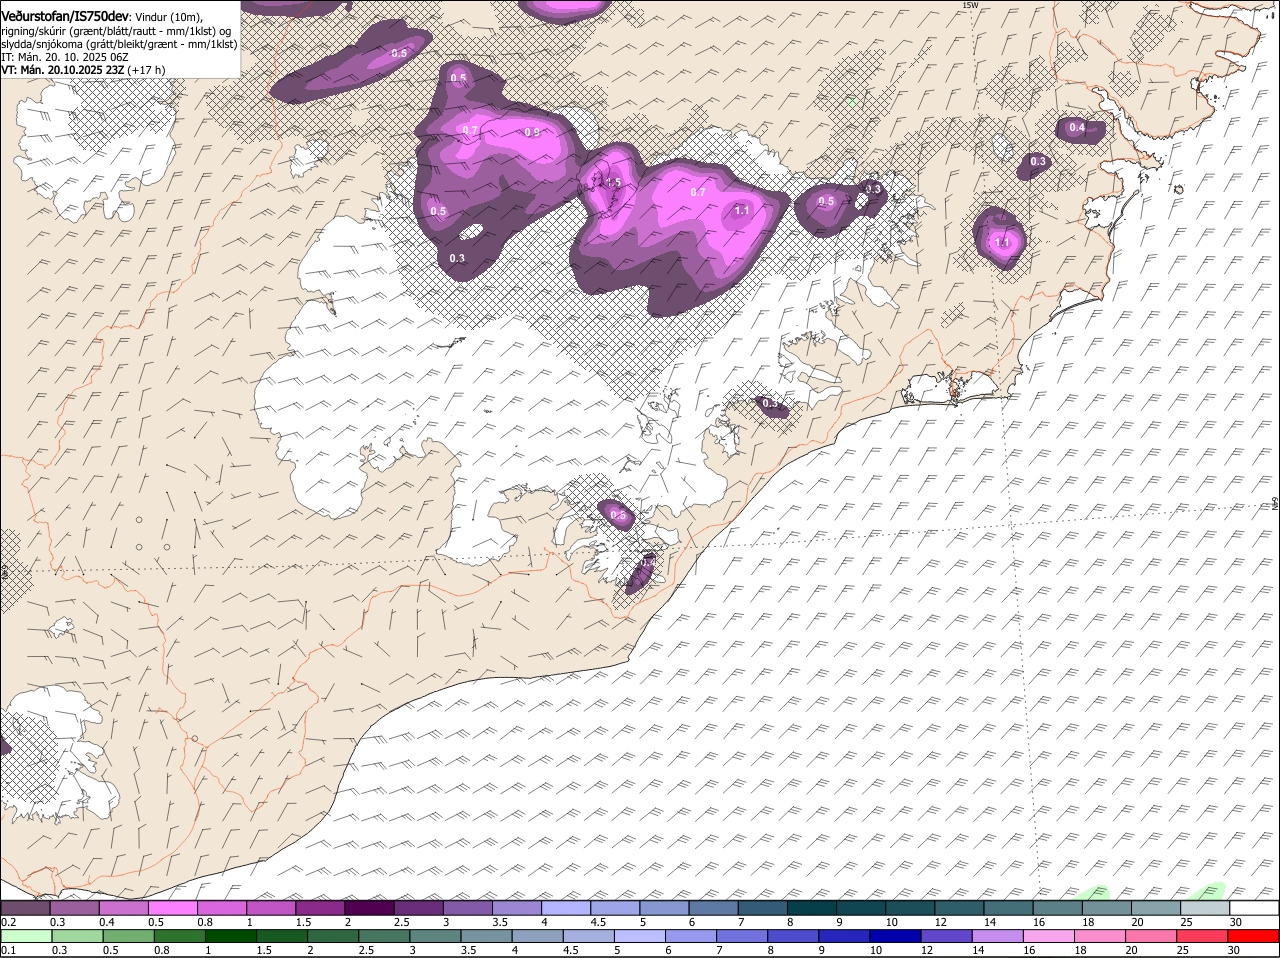Click the '4.5' label in the upper legend row
1280x958 pixels.
(599, 922)
